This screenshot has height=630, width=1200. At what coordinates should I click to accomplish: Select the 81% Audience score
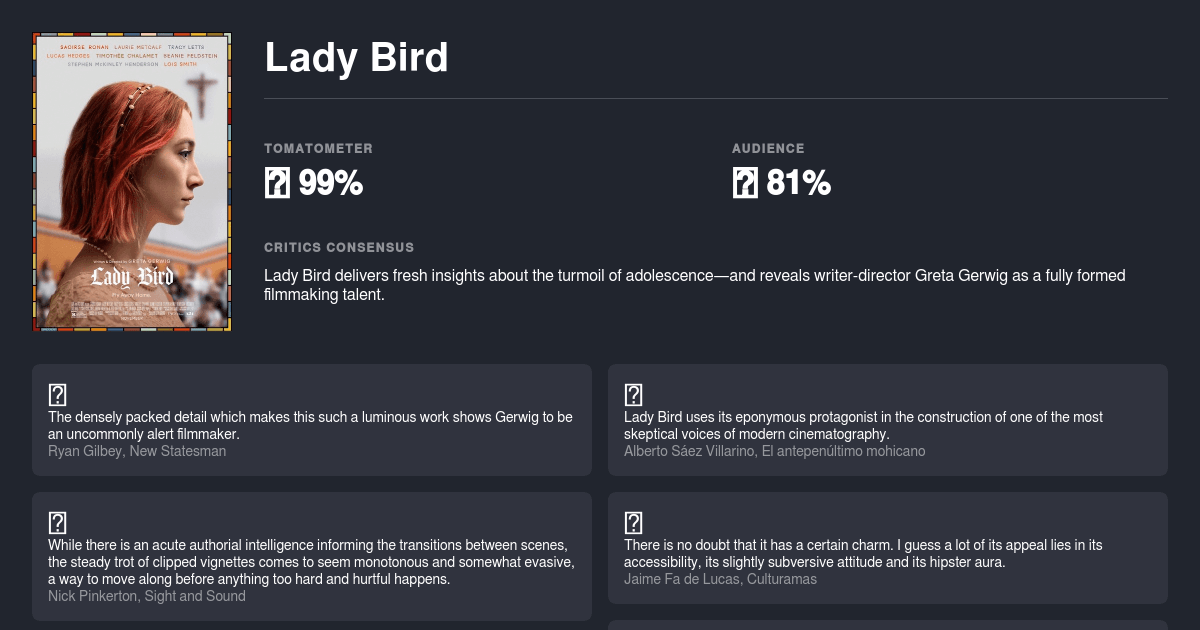point(798,183)
